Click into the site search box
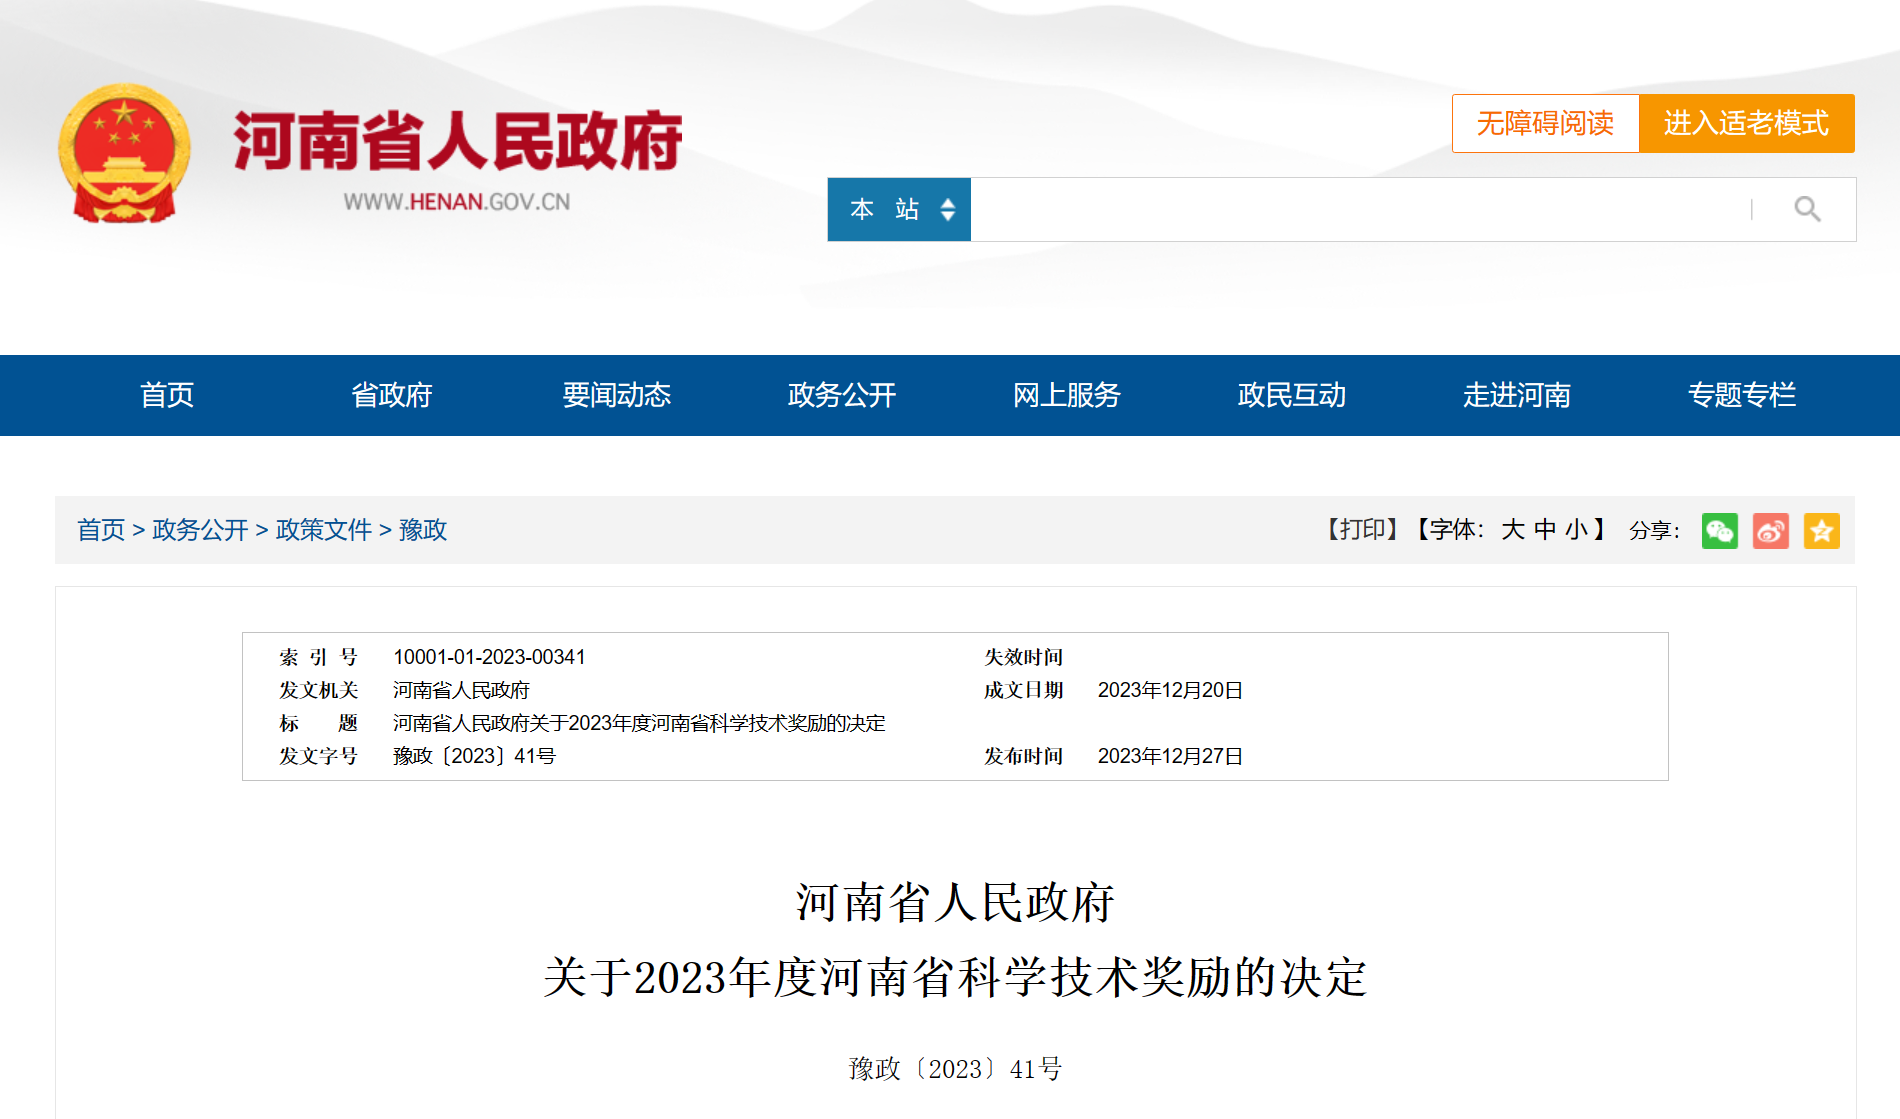This screenshot has height=1119, width=1900. (x=1360, y=209)
